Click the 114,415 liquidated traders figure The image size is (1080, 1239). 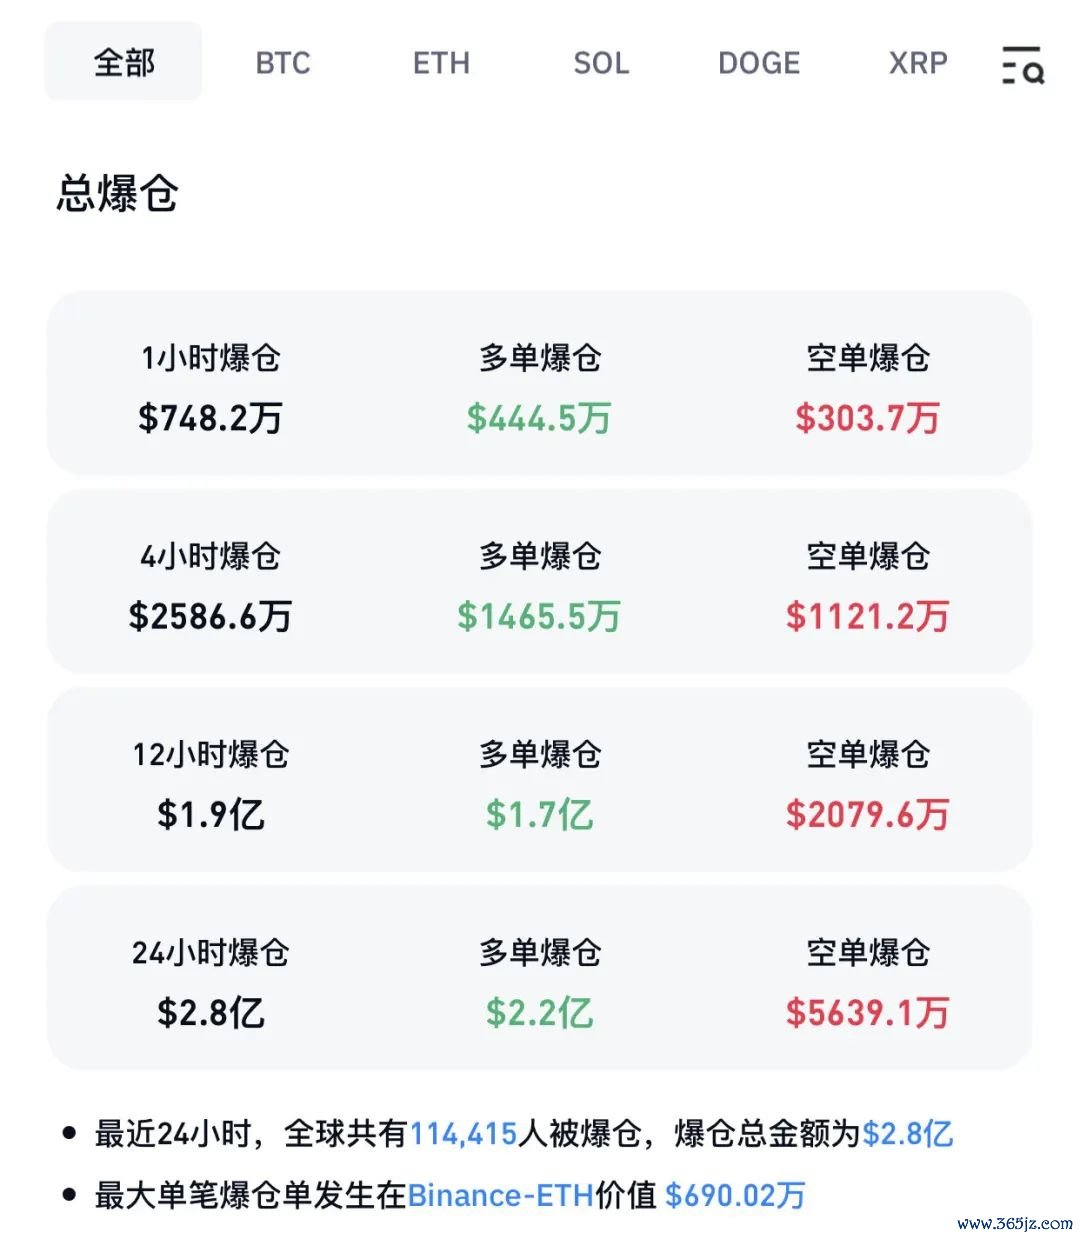464,1134
